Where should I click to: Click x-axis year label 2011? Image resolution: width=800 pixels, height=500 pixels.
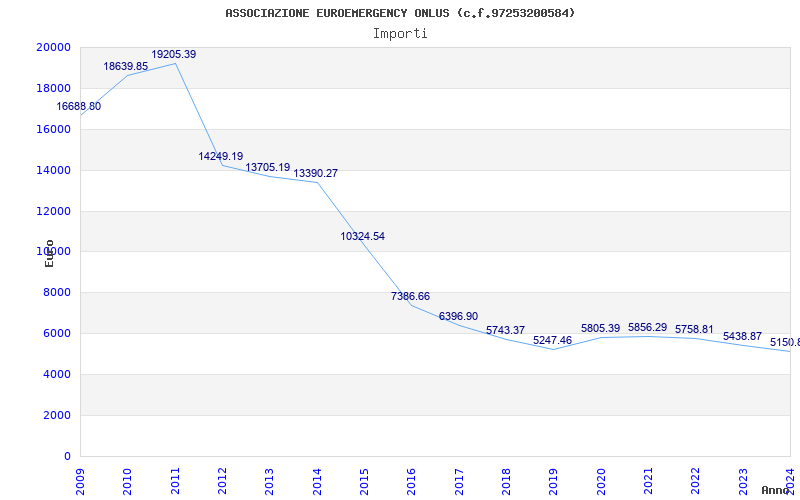[x=175, y=480]
